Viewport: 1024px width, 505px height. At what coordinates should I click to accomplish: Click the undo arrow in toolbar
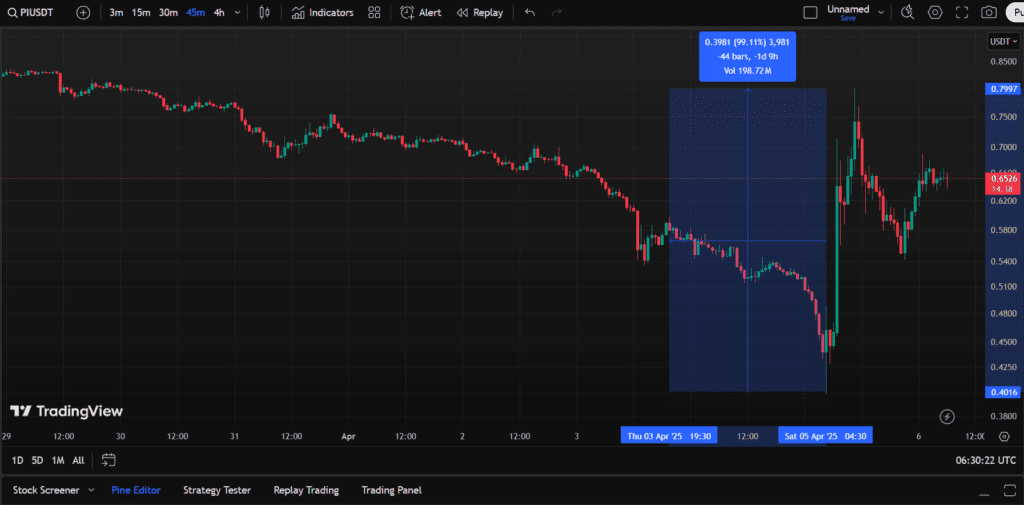click(530, 13)
